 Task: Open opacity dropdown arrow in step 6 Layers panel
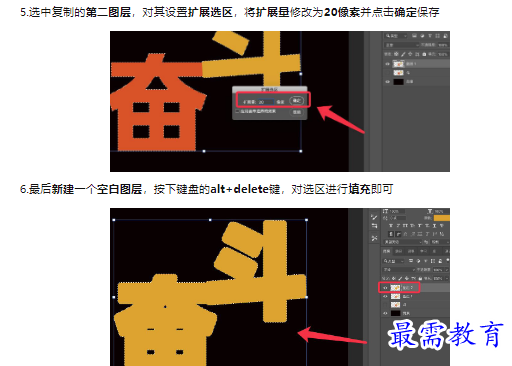[447, 270]
